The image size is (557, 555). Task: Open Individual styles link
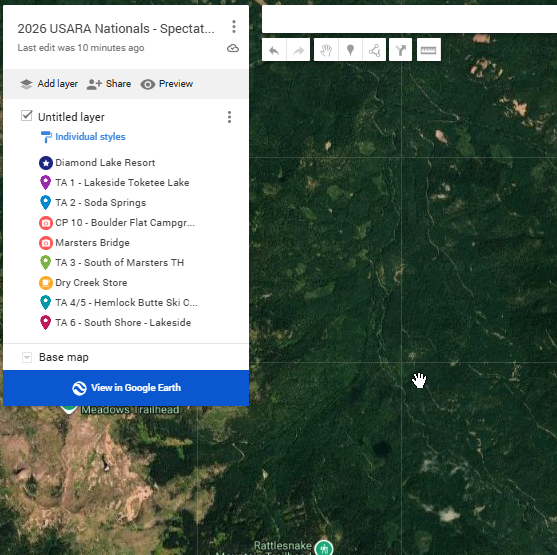point(90,137)
